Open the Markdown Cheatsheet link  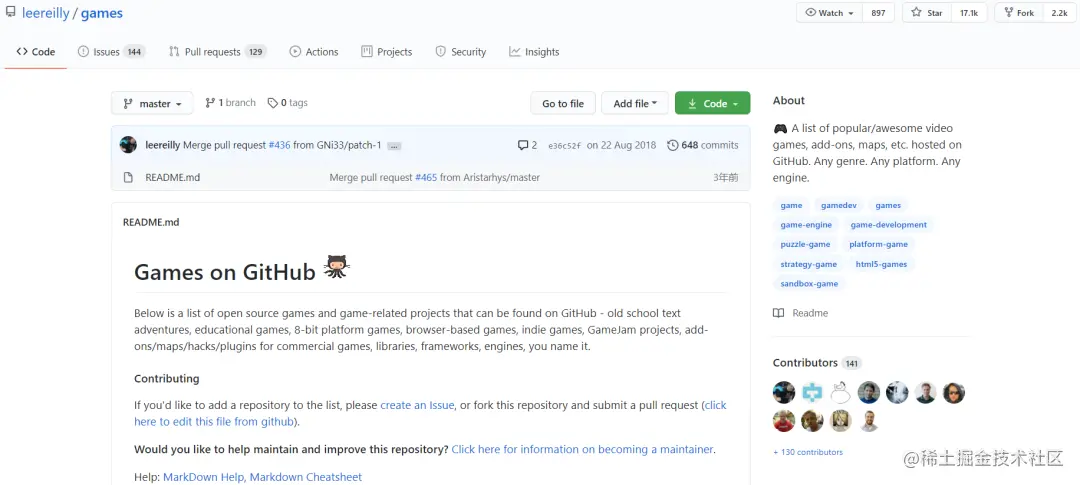pos(305,477)
